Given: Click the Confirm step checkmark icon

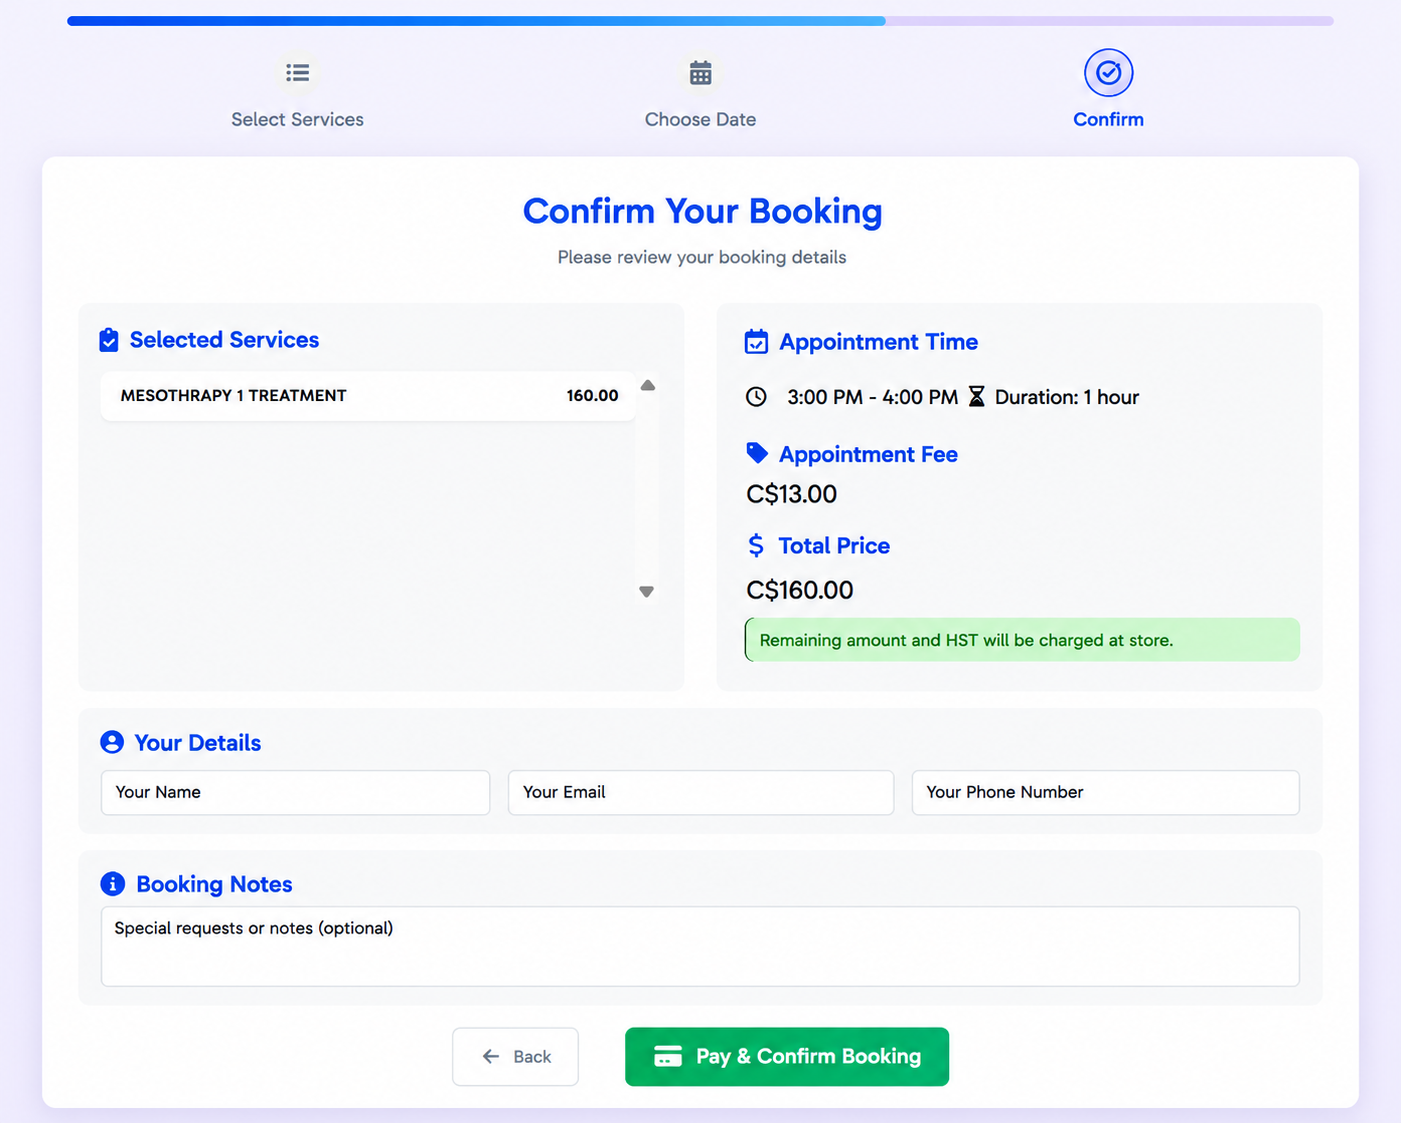Looking at the screenshot, I should pos(1108,73).
